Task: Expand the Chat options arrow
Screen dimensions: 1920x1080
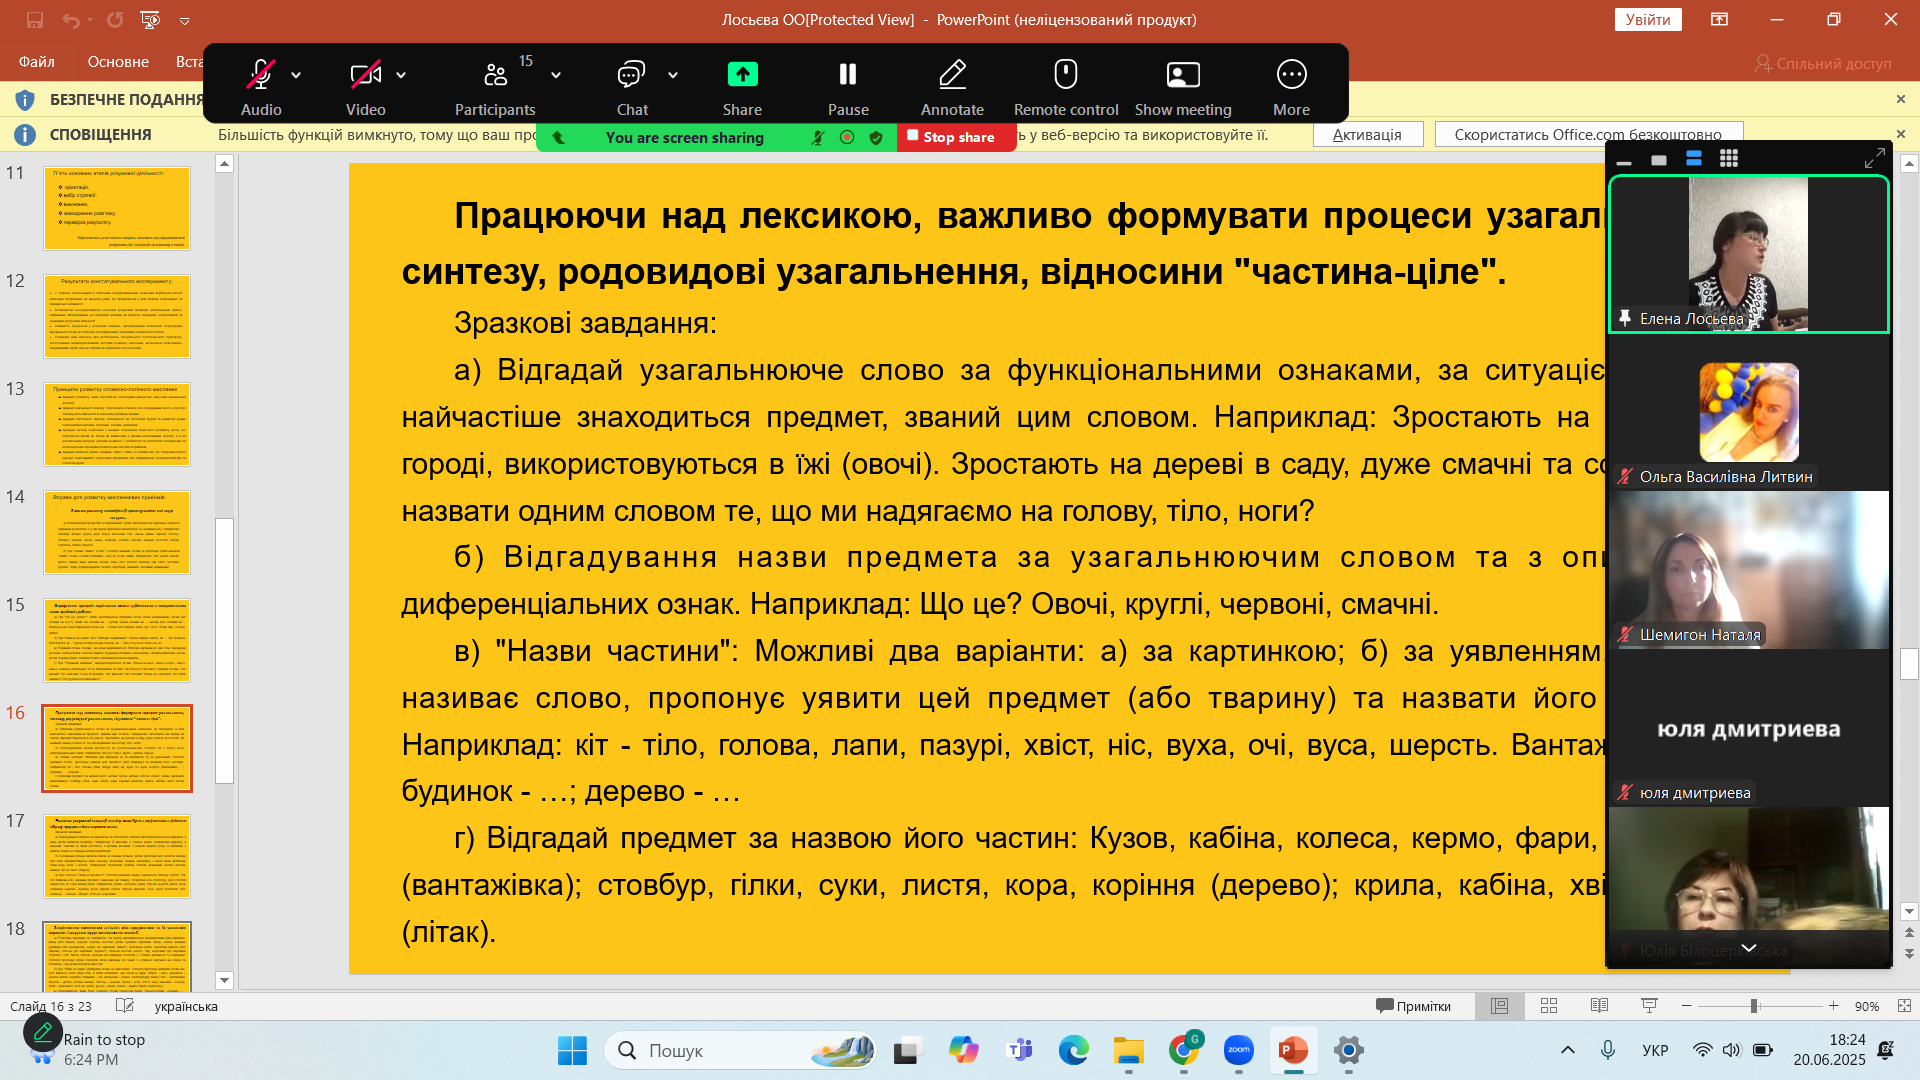Action: coord(673,75)
